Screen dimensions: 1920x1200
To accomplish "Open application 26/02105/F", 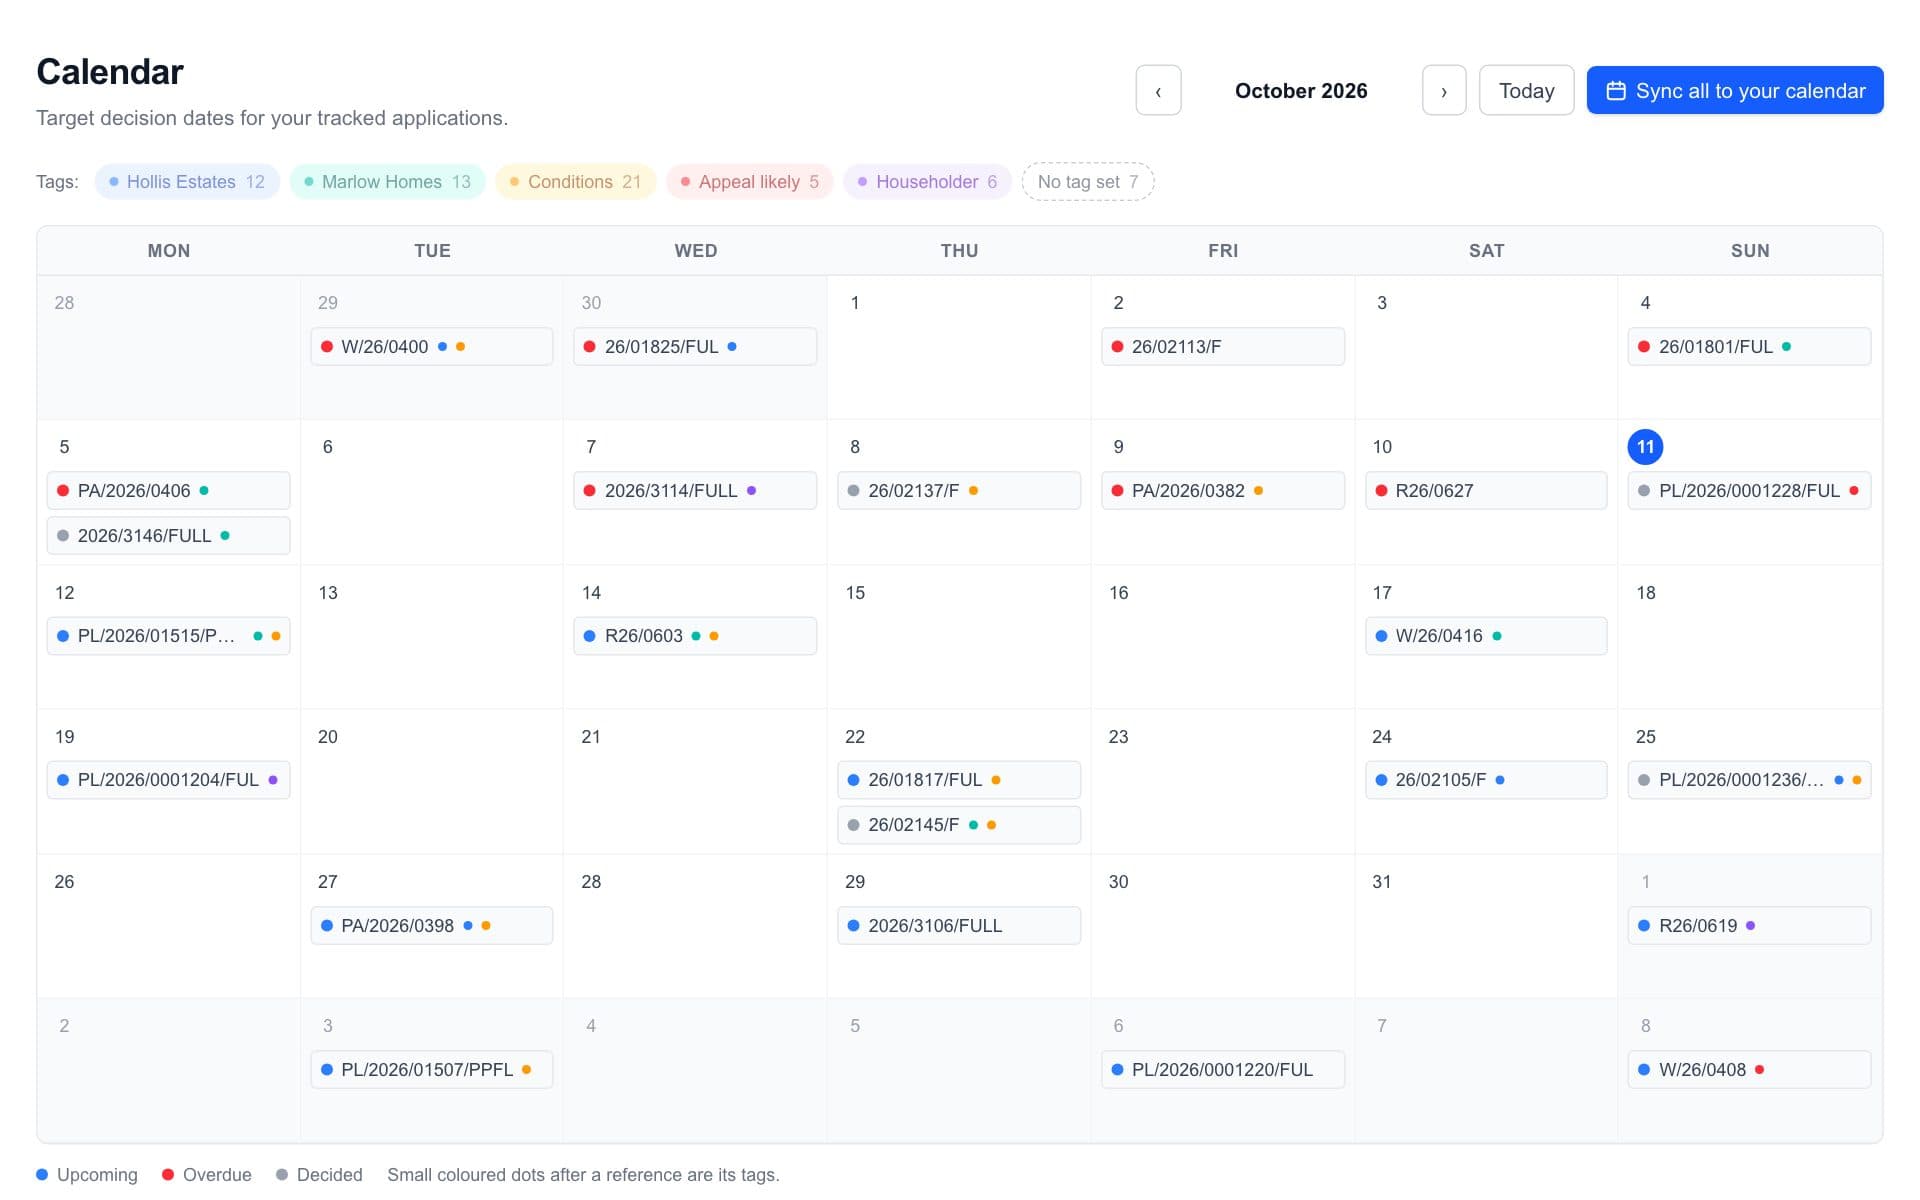I will click(1486, 780).
